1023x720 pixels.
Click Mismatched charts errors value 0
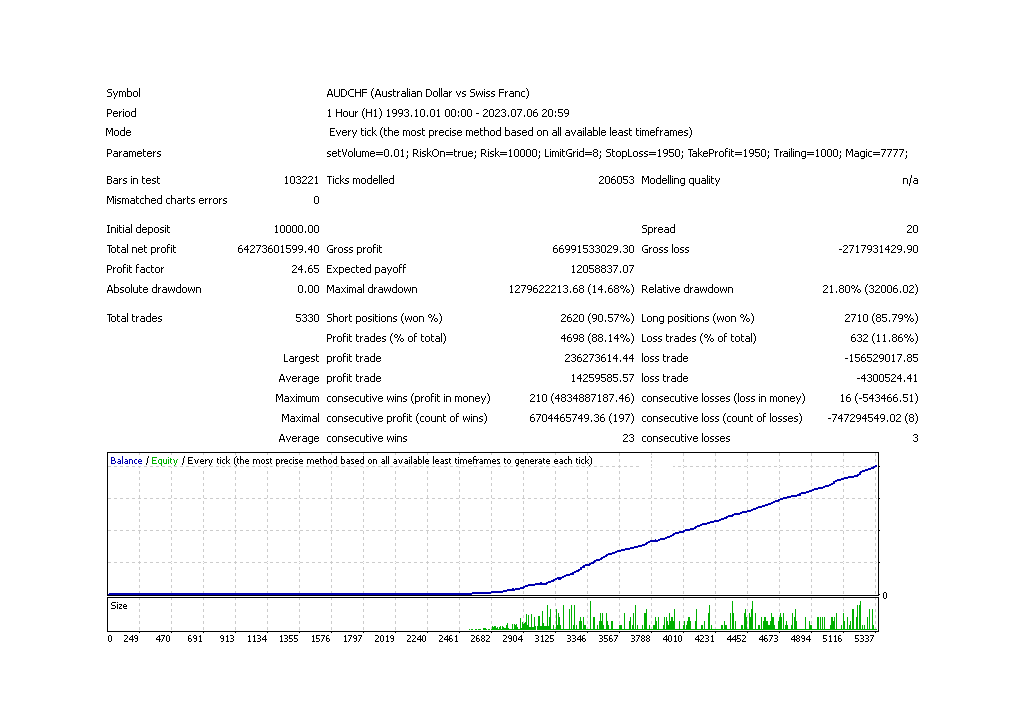click(316, 200)
